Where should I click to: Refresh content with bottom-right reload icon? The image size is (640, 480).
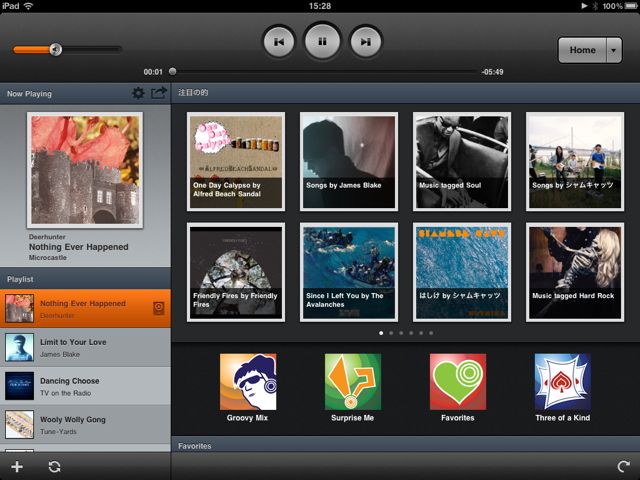[624, 467]
